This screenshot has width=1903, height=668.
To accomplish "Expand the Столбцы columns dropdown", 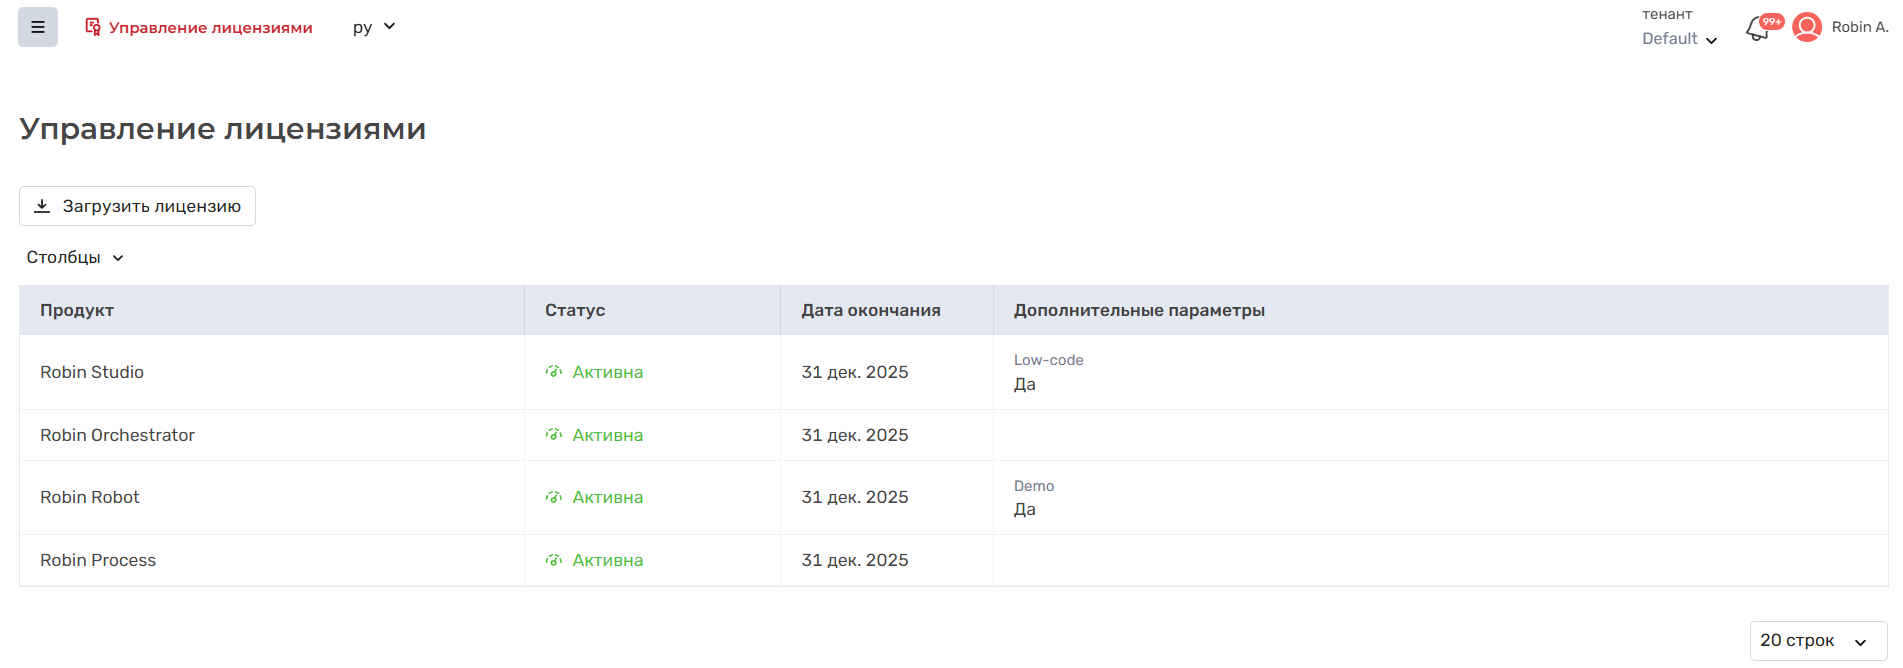I will coord(75,258).
